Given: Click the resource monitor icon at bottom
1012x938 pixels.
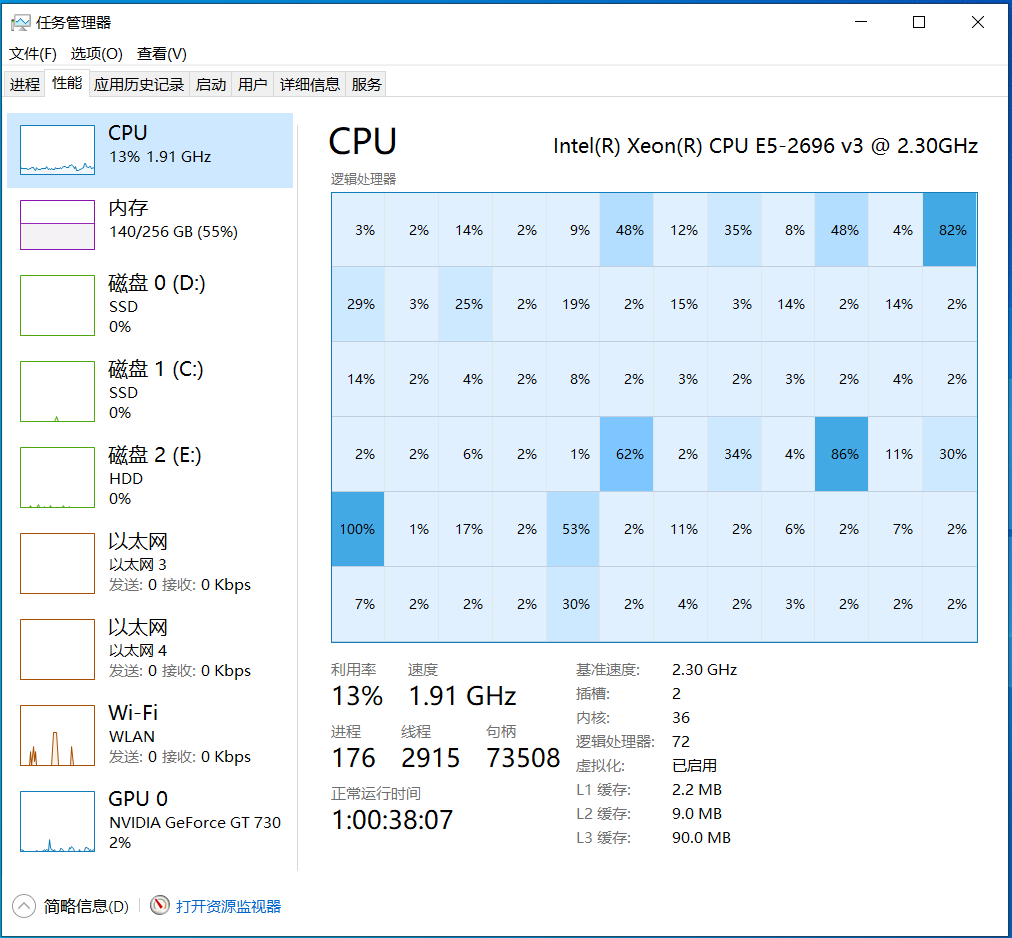Looking at the screenshot, I should tap(158, 906).
